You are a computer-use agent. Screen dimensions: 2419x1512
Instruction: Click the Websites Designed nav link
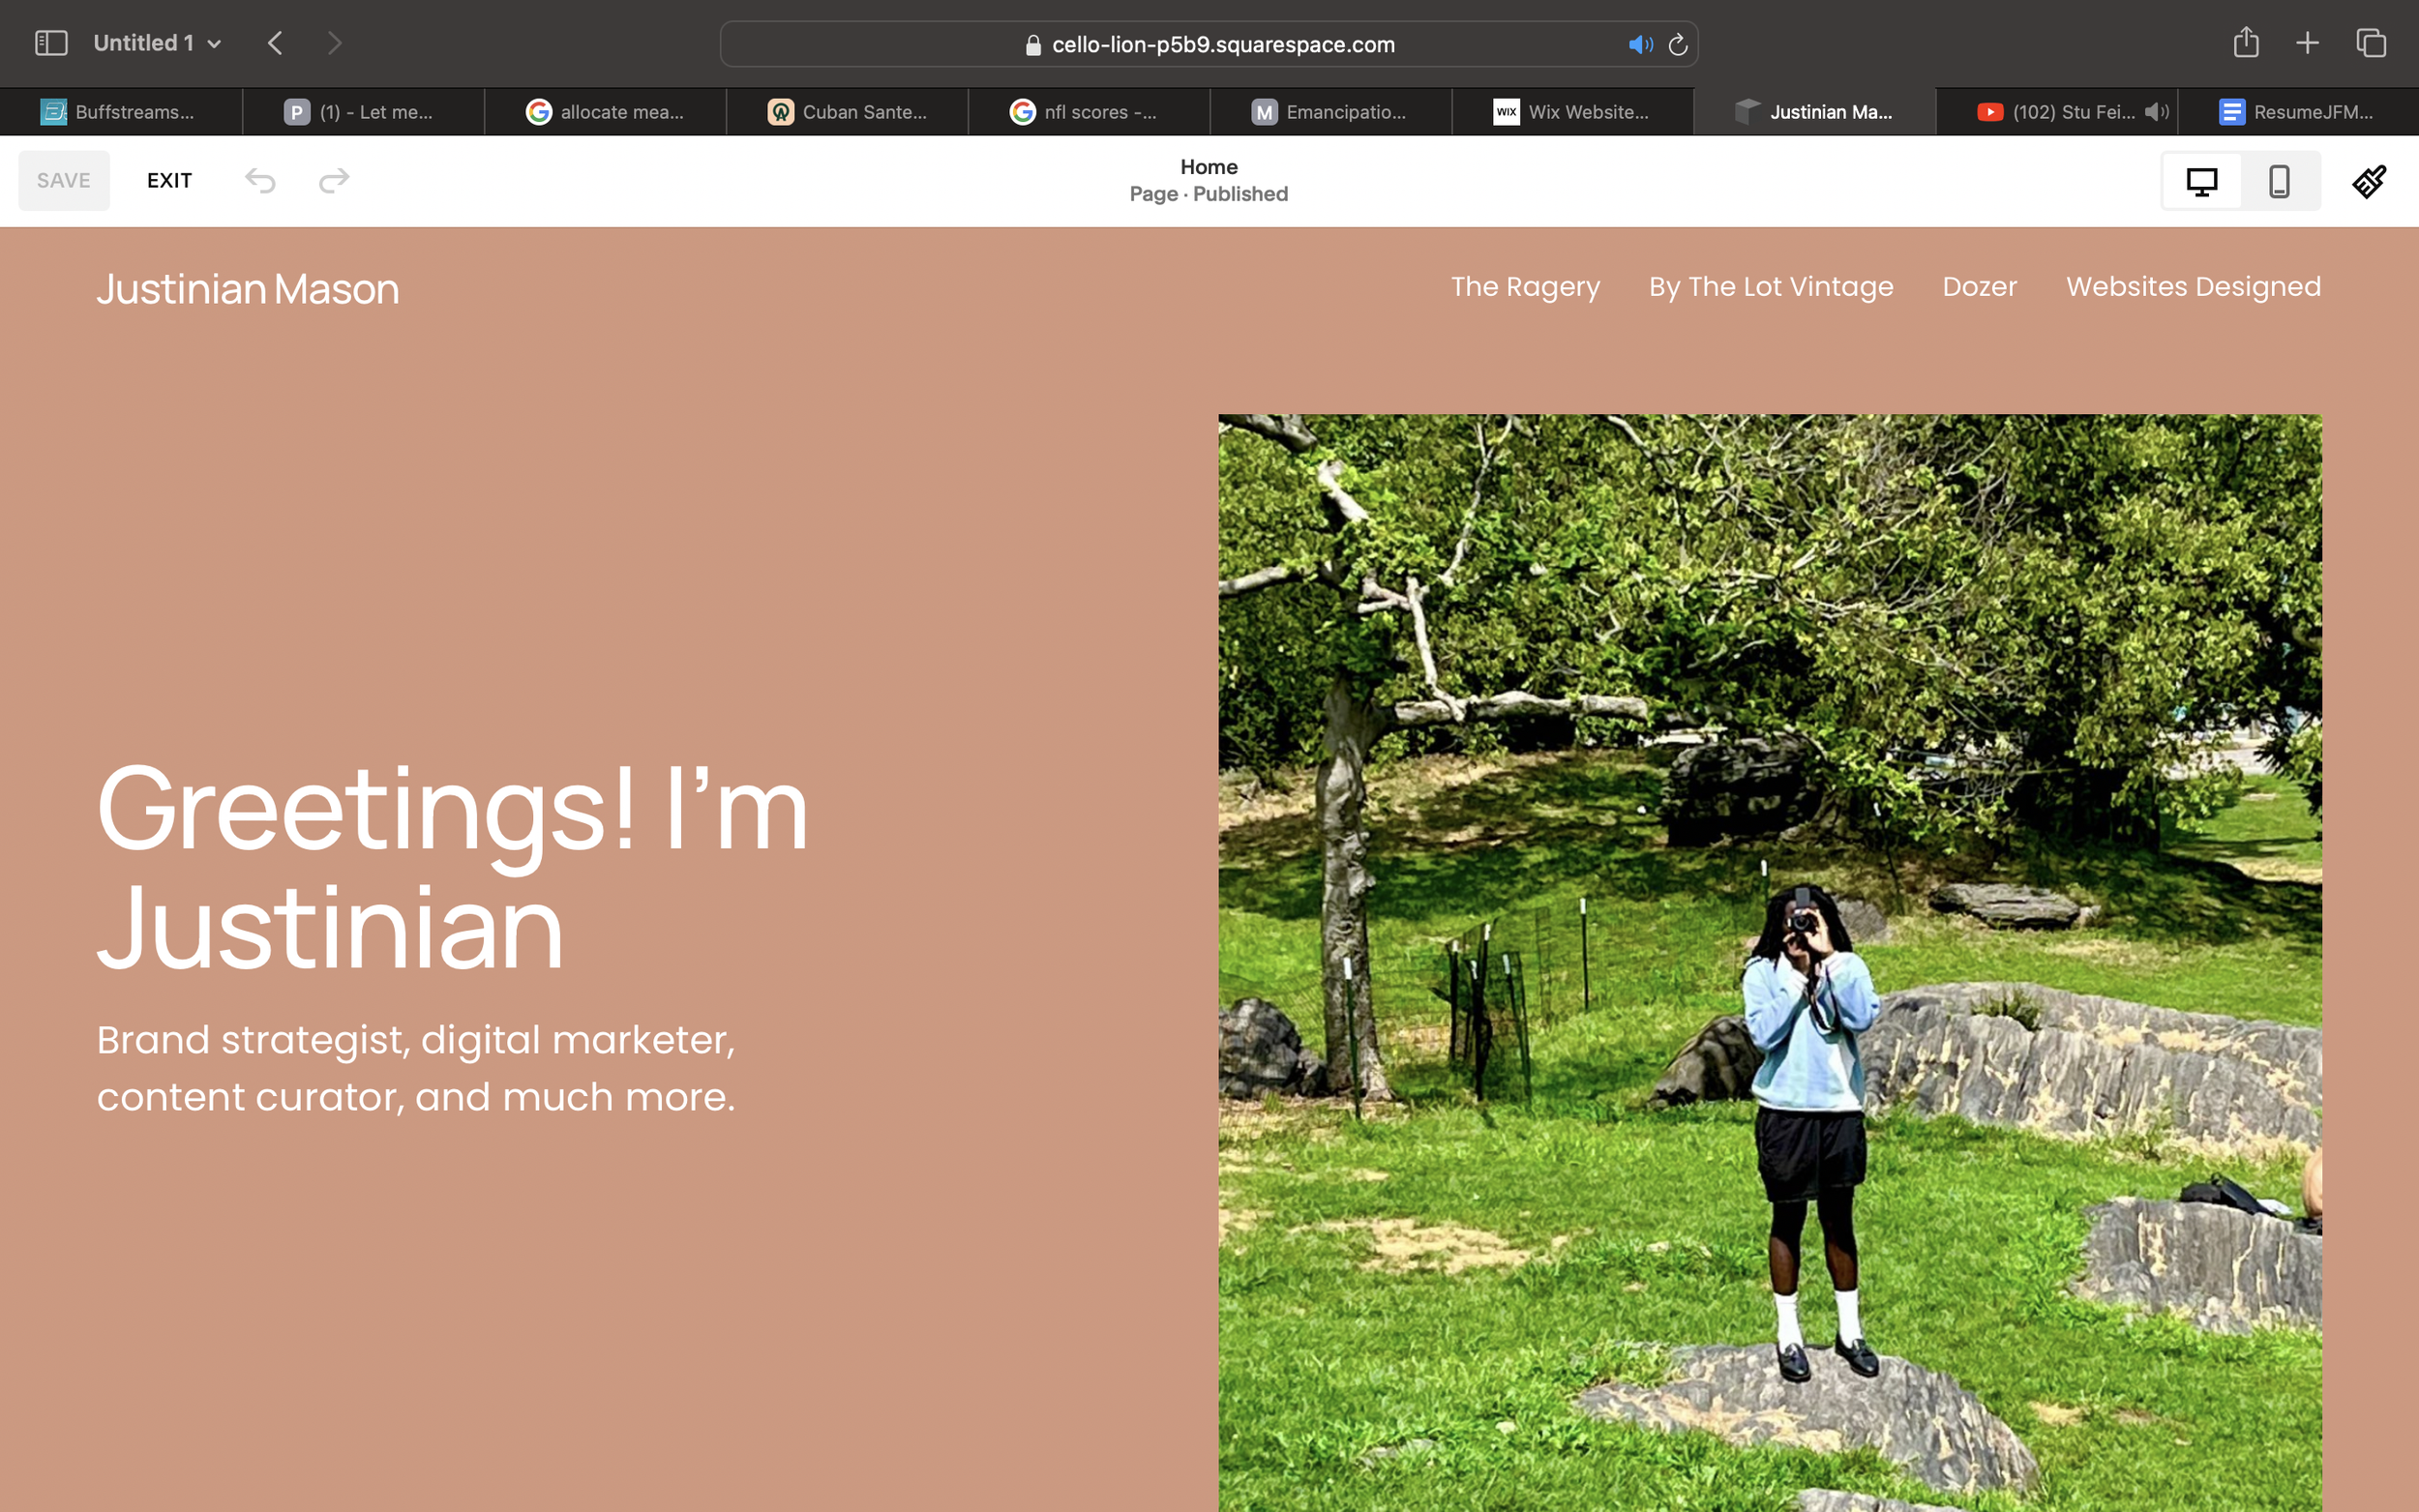2193,287
